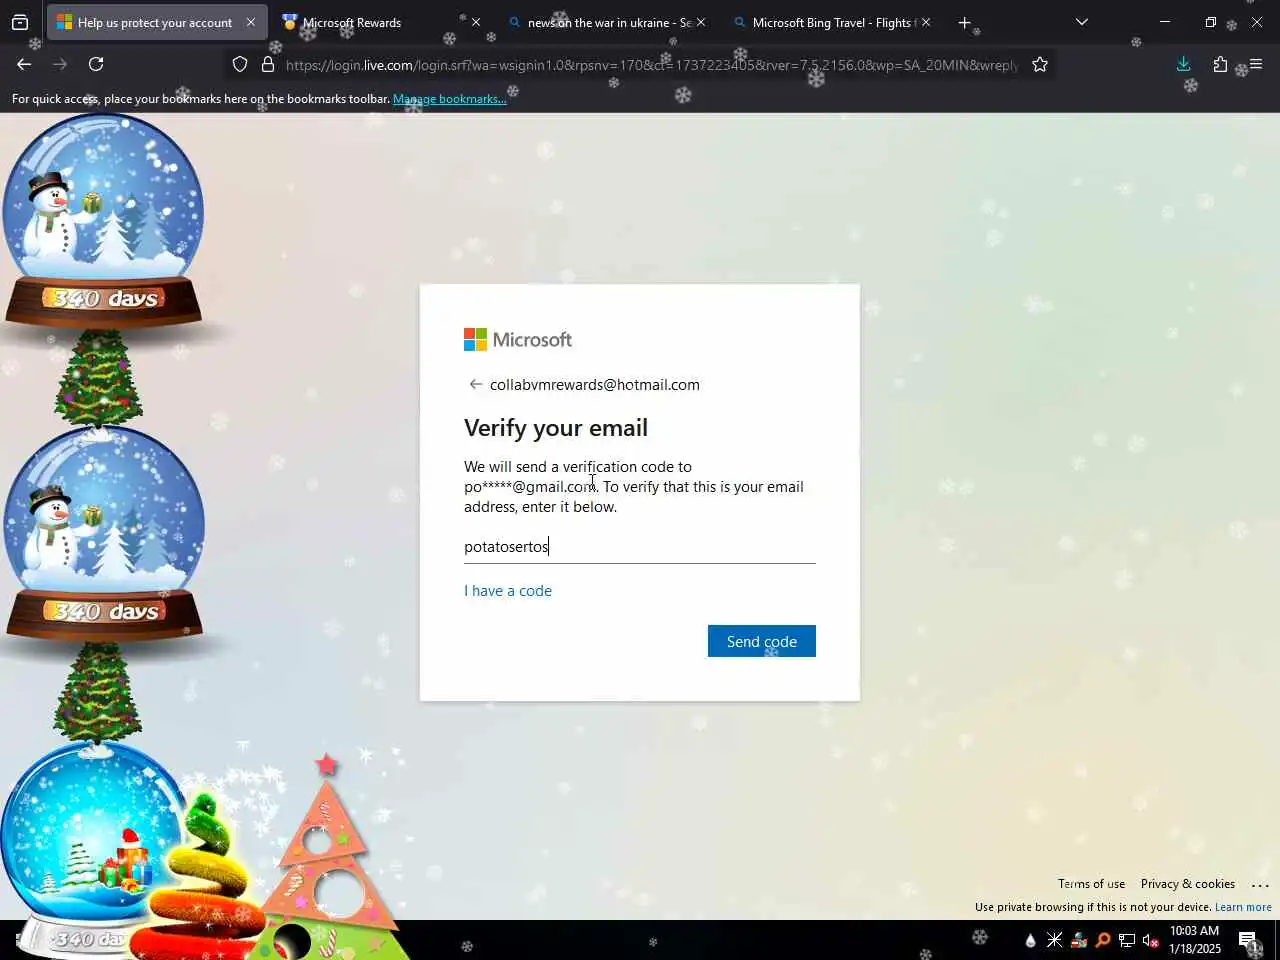Close the news on the war in ukraine tab
This screenshot has width=1280, height=960.
pyautogui.click(x=701, y=22)
